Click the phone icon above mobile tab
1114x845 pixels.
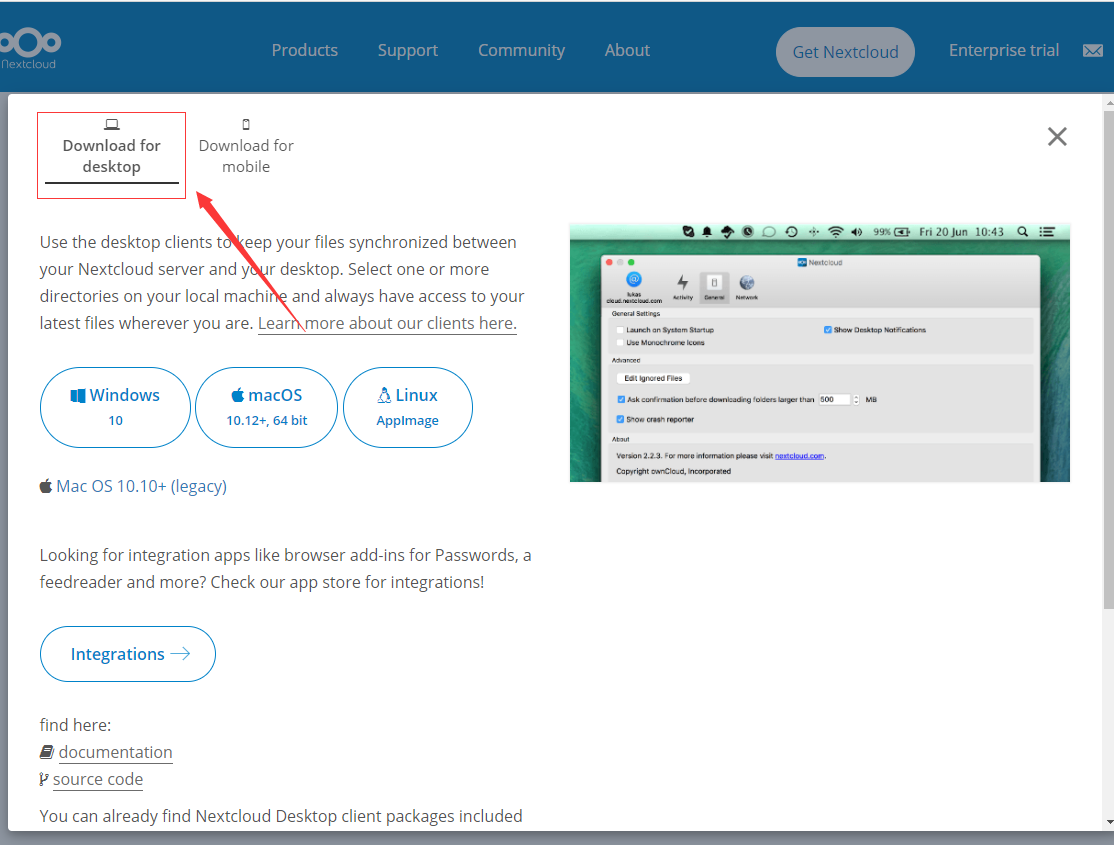pos(246,124)
